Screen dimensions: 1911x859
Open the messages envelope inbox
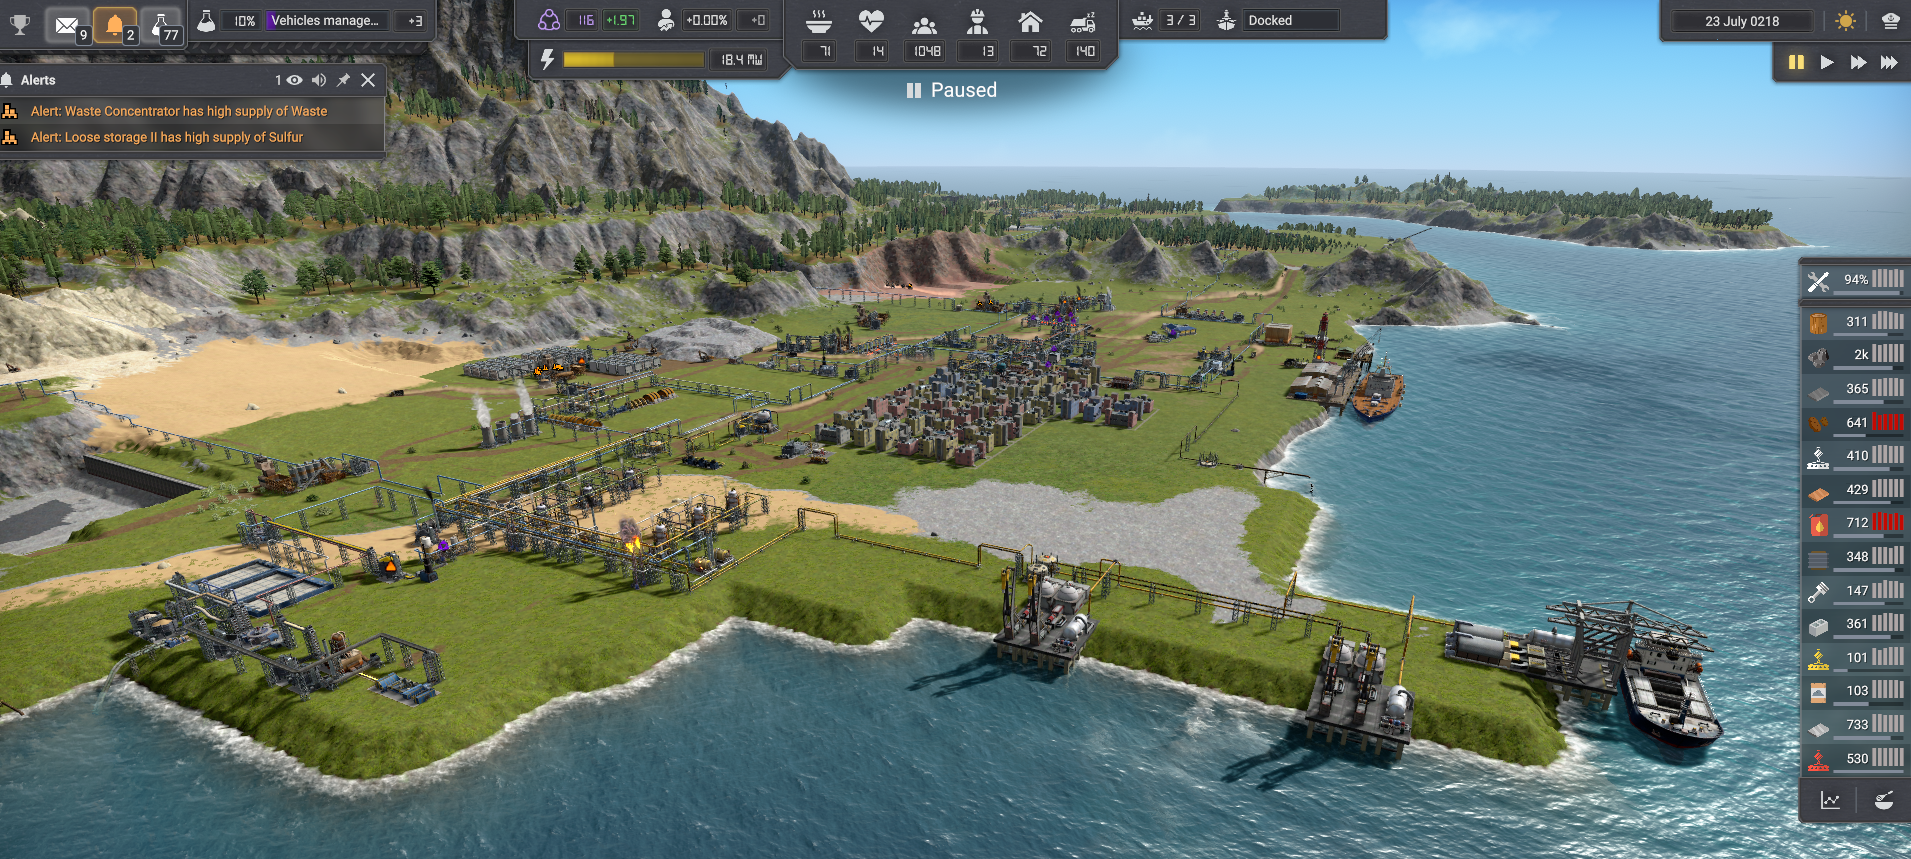(x=68, y=25)
